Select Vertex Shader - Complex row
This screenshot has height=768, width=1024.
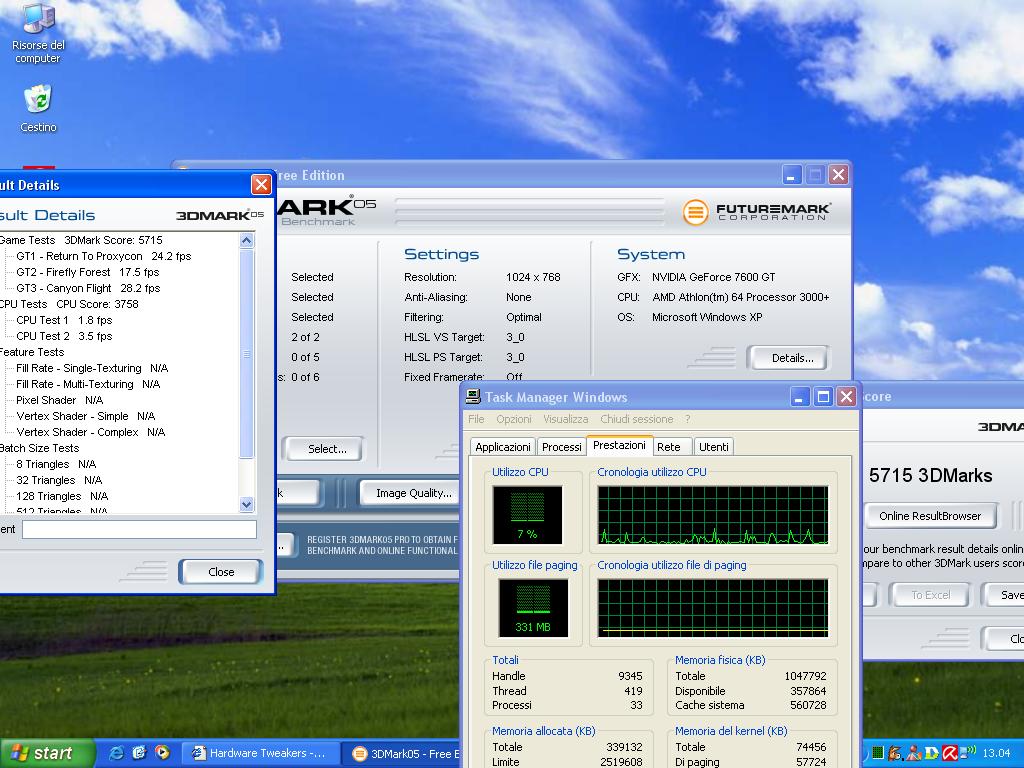pyautogui.click(x=91, y=432)
